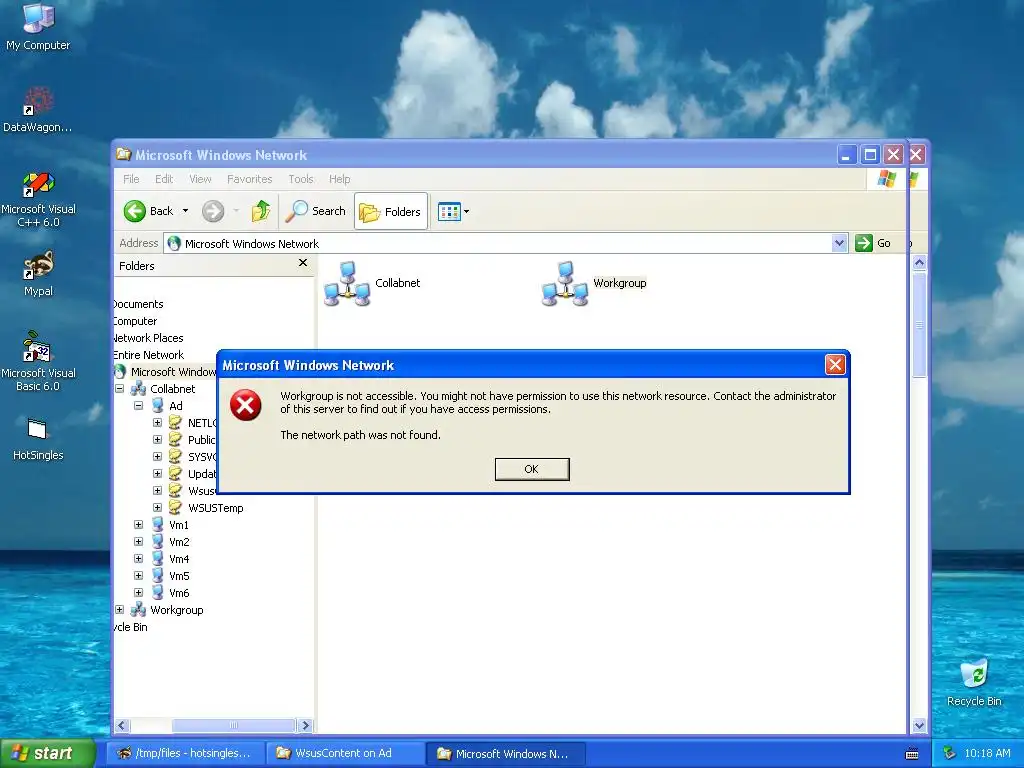
Task: Expand the Vm1 computer node
Action: (x=138, y=524)
